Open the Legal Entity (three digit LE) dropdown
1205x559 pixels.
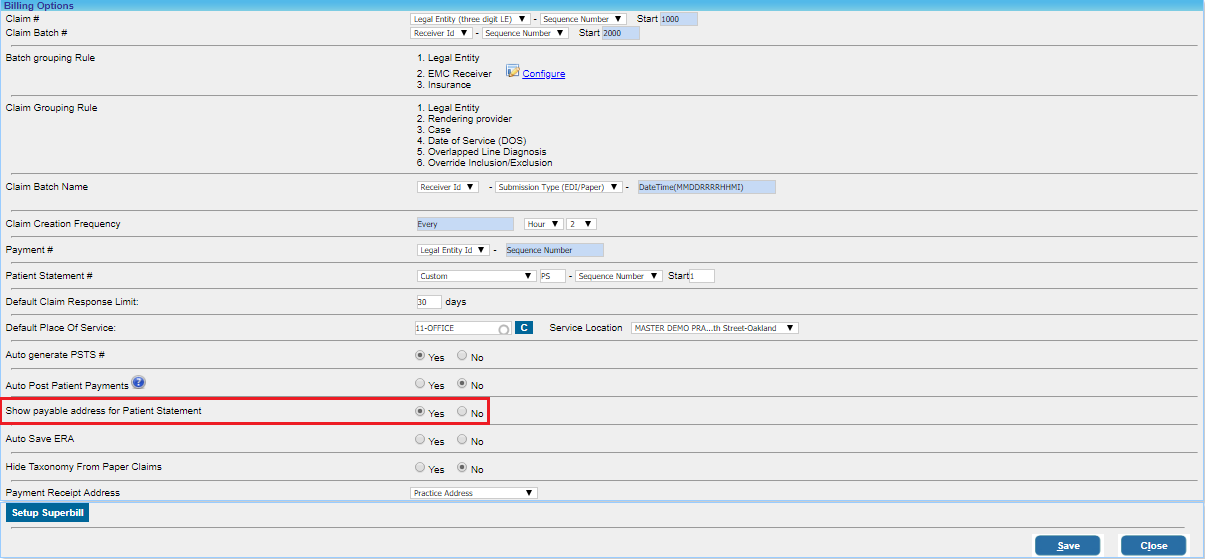[x=470, y=19]
